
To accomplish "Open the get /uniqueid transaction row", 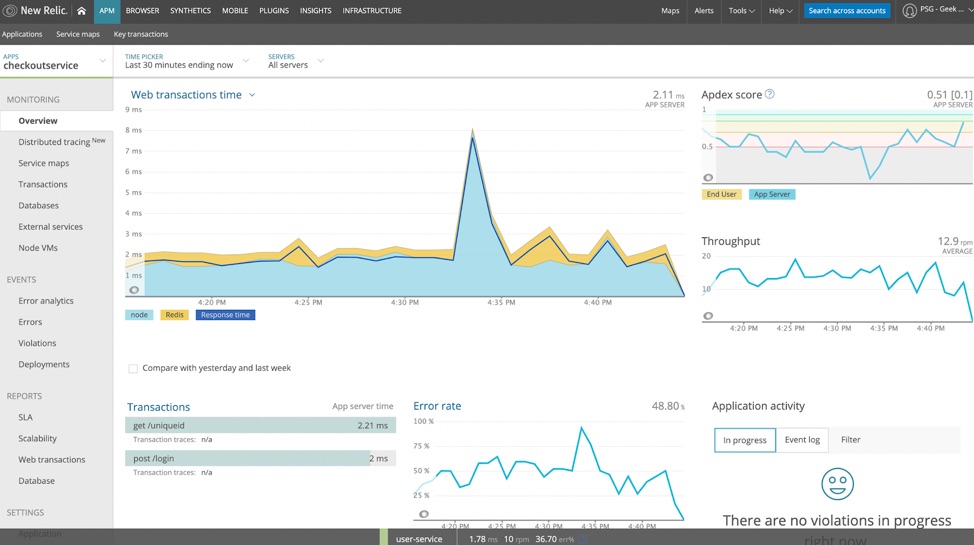I will pyautogui.click(x=260, y=426).
